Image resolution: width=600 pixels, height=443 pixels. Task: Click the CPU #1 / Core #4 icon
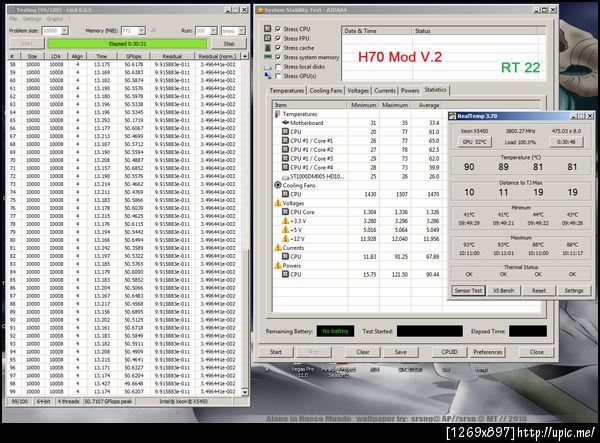point(285,167)
